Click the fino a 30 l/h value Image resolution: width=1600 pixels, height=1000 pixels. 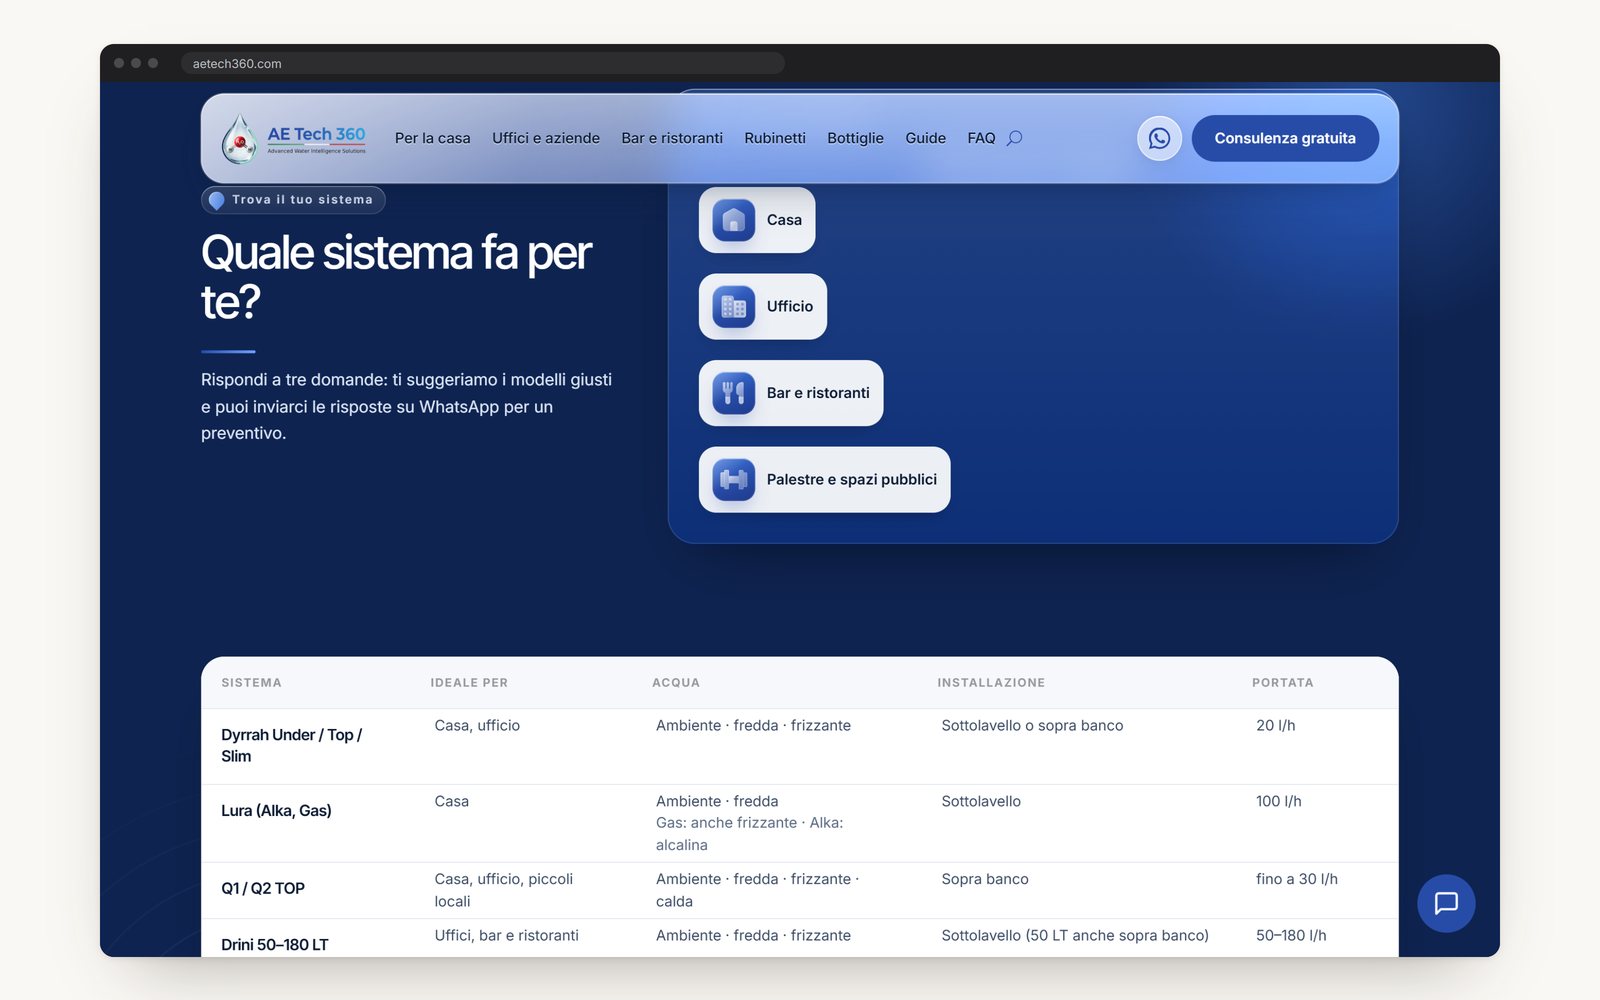pos(1297,879)
